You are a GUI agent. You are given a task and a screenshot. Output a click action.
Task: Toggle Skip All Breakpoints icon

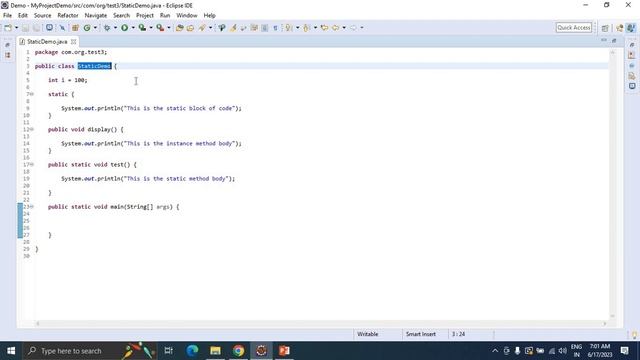coord(62,28)
